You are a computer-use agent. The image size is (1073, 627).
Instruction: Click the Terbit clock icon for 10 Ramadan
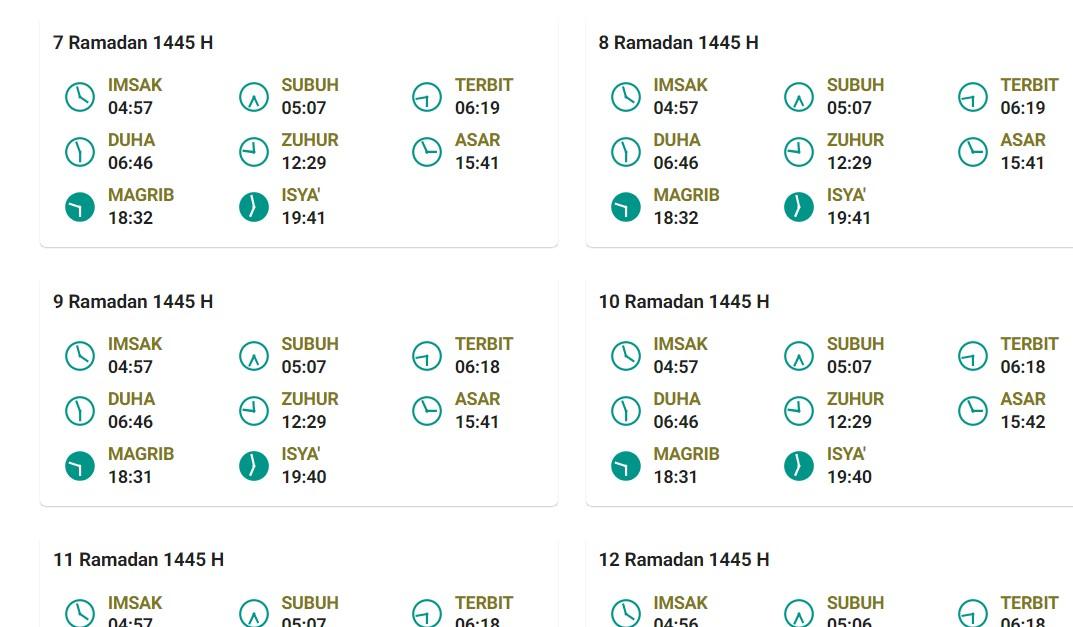coord(973,356)
